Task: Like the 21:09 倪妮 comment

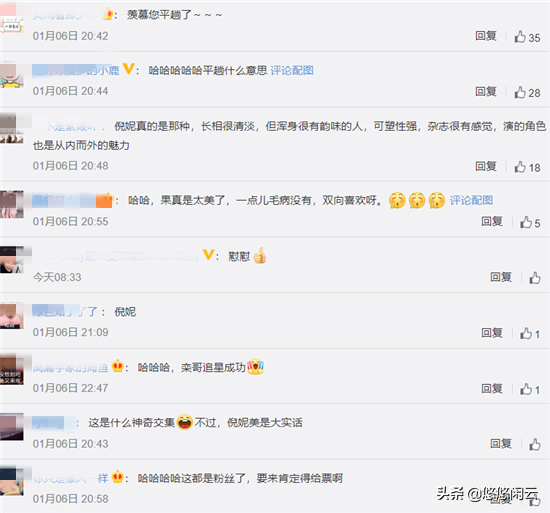Action: (x=526, y=333)
